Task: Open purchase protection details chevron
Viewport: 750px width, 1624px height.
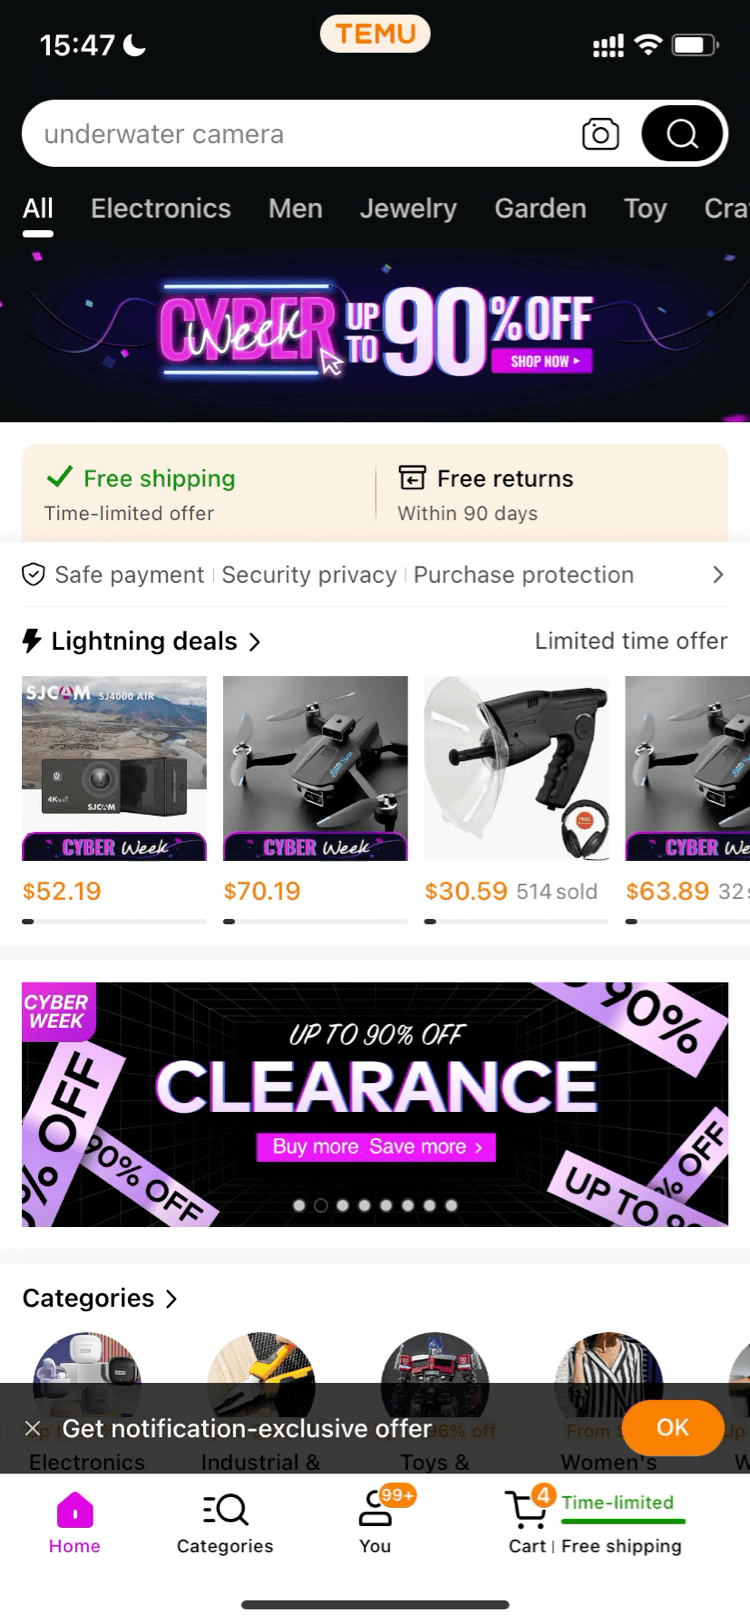Action: click(x=717, y=575)
